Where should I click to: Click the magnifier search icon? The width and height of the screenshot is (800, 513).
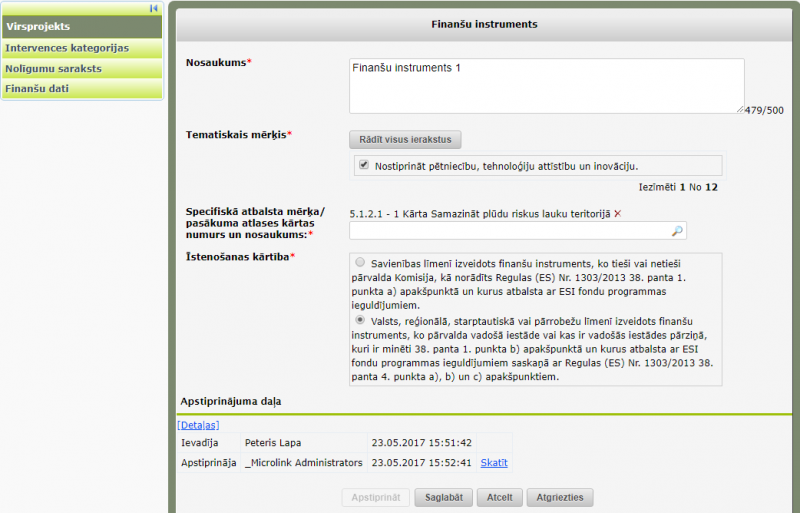[677, 231]
